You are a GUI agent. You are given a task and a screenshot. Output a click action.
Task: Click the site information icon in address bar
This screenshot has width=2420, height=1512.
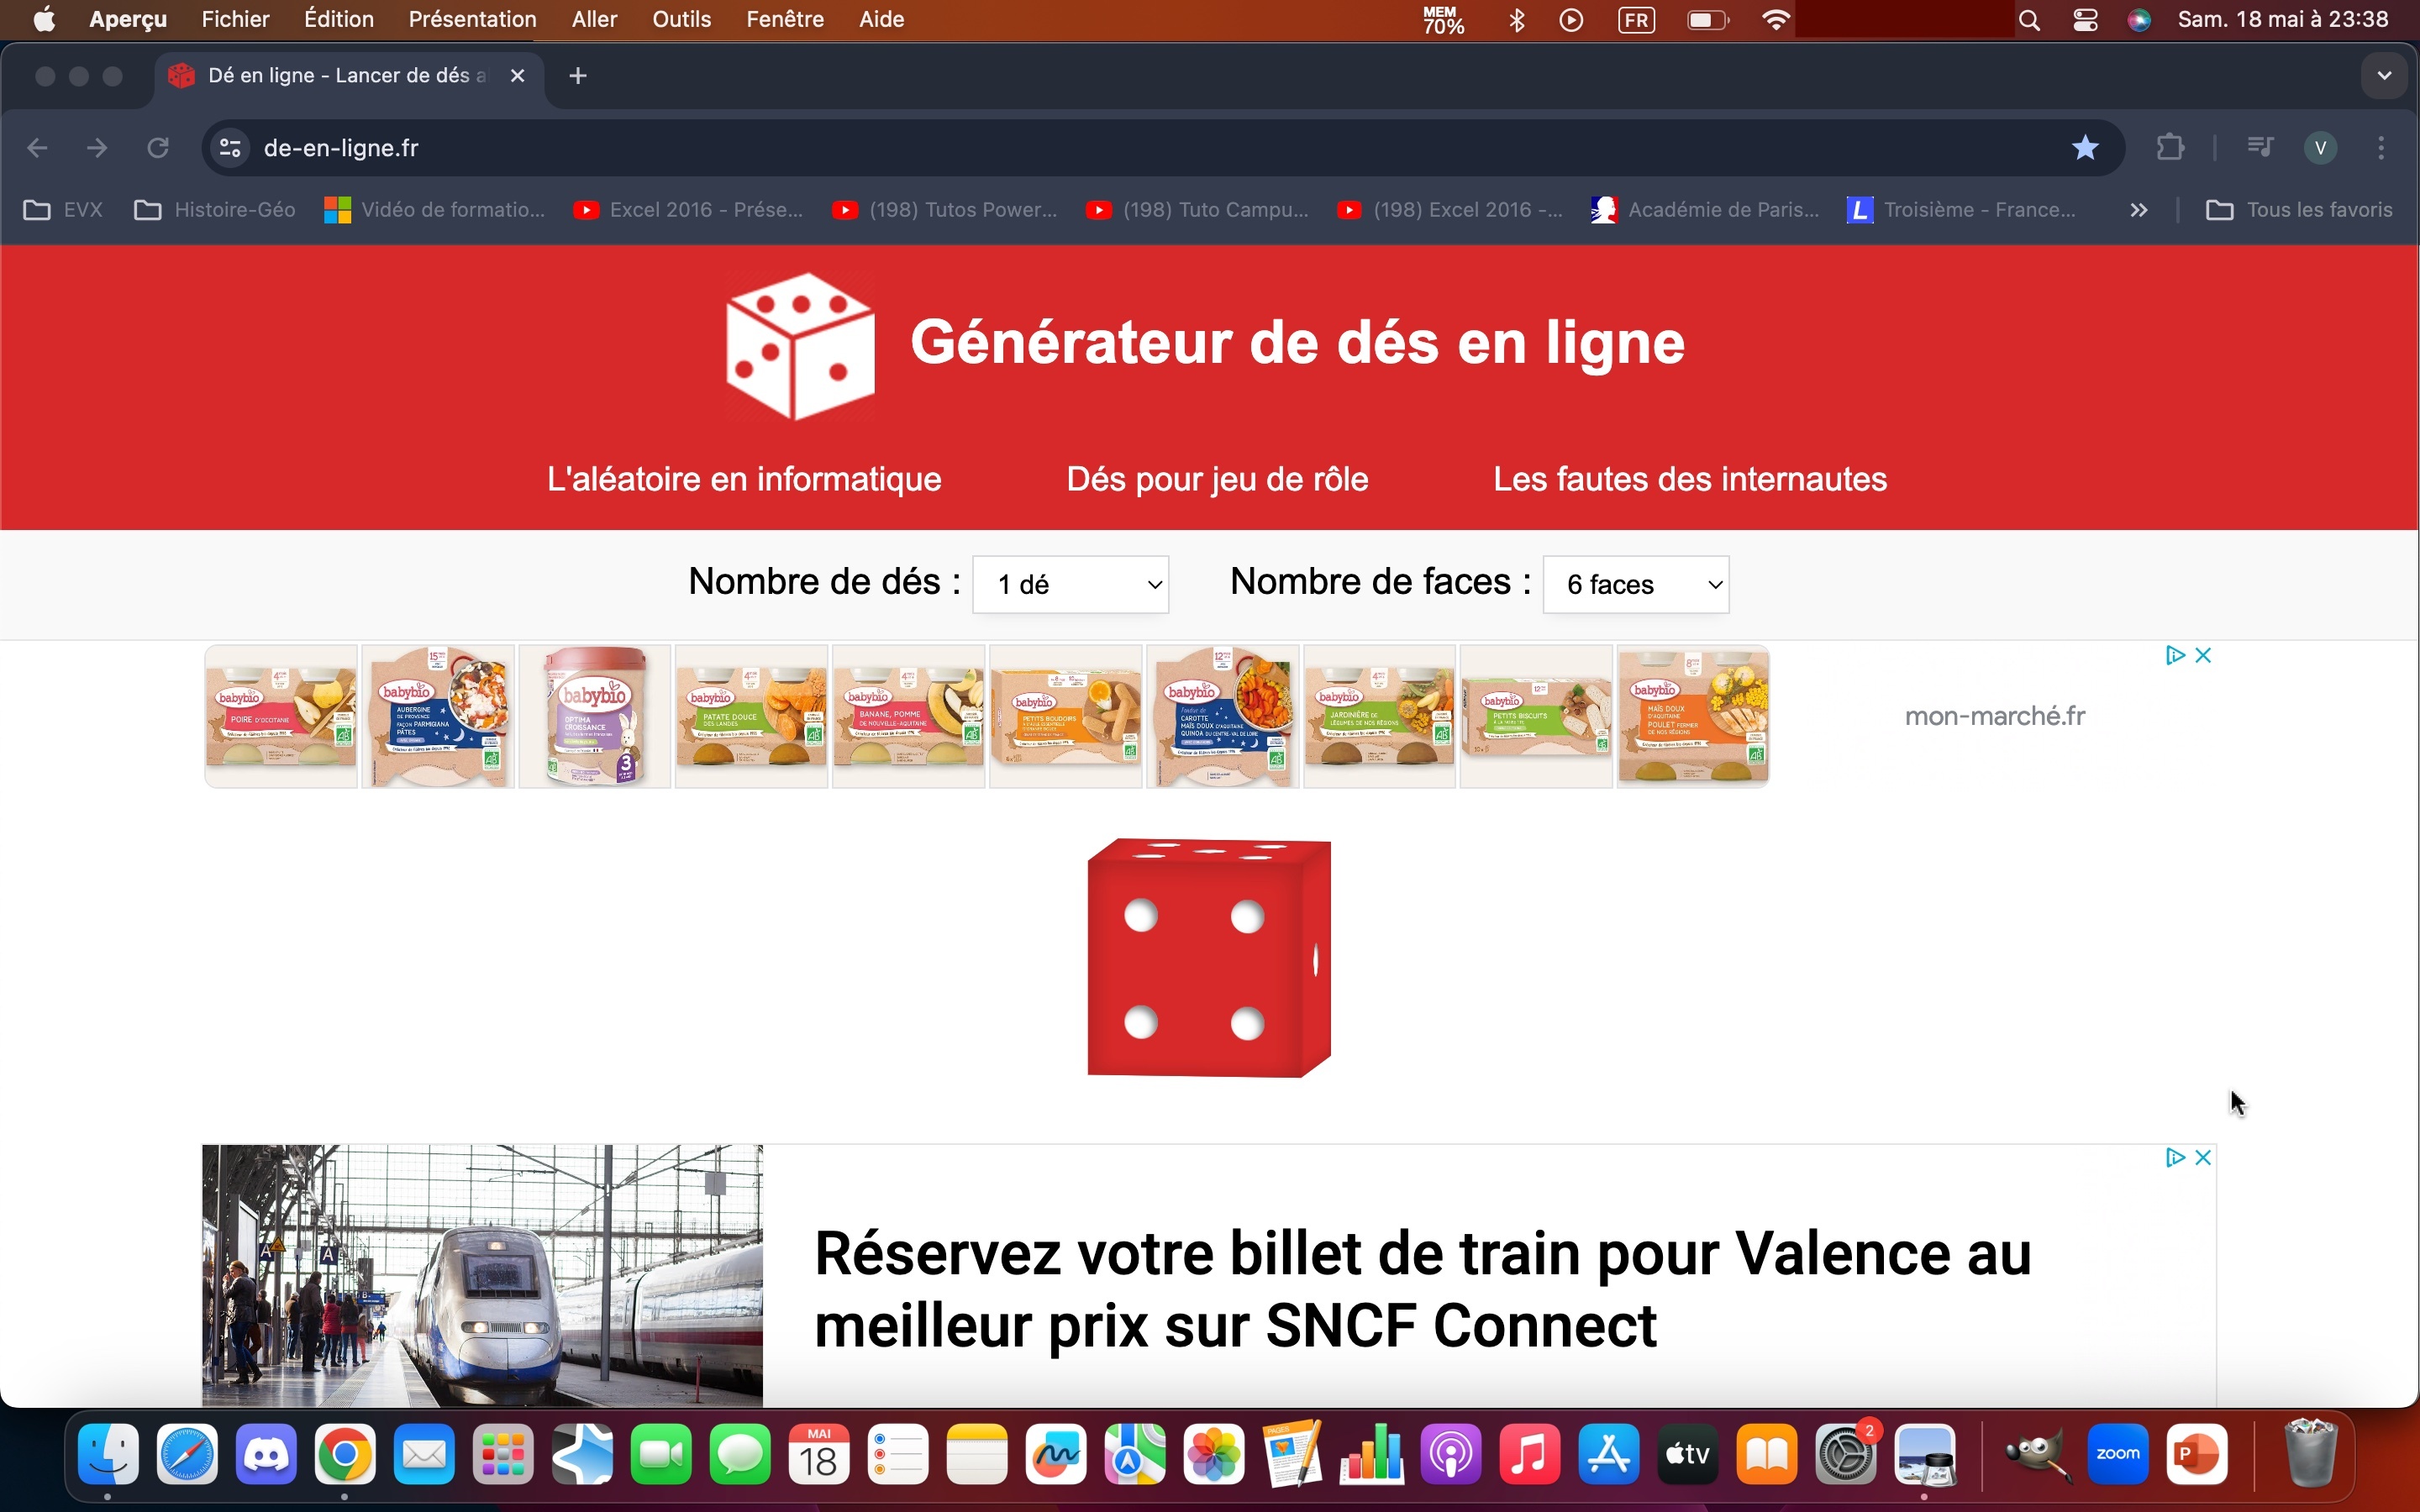click(230, 148)
